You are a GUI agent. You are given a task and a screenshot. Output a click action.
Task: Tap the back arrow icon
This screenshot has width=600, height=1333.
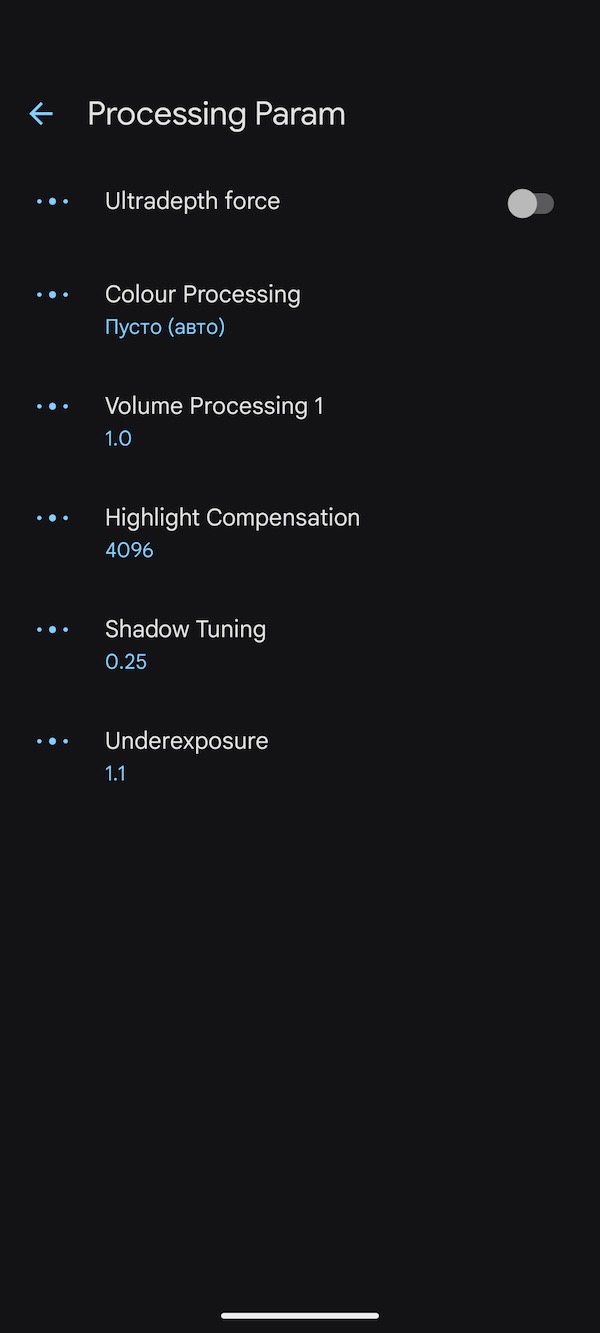[x=41, y=114]
